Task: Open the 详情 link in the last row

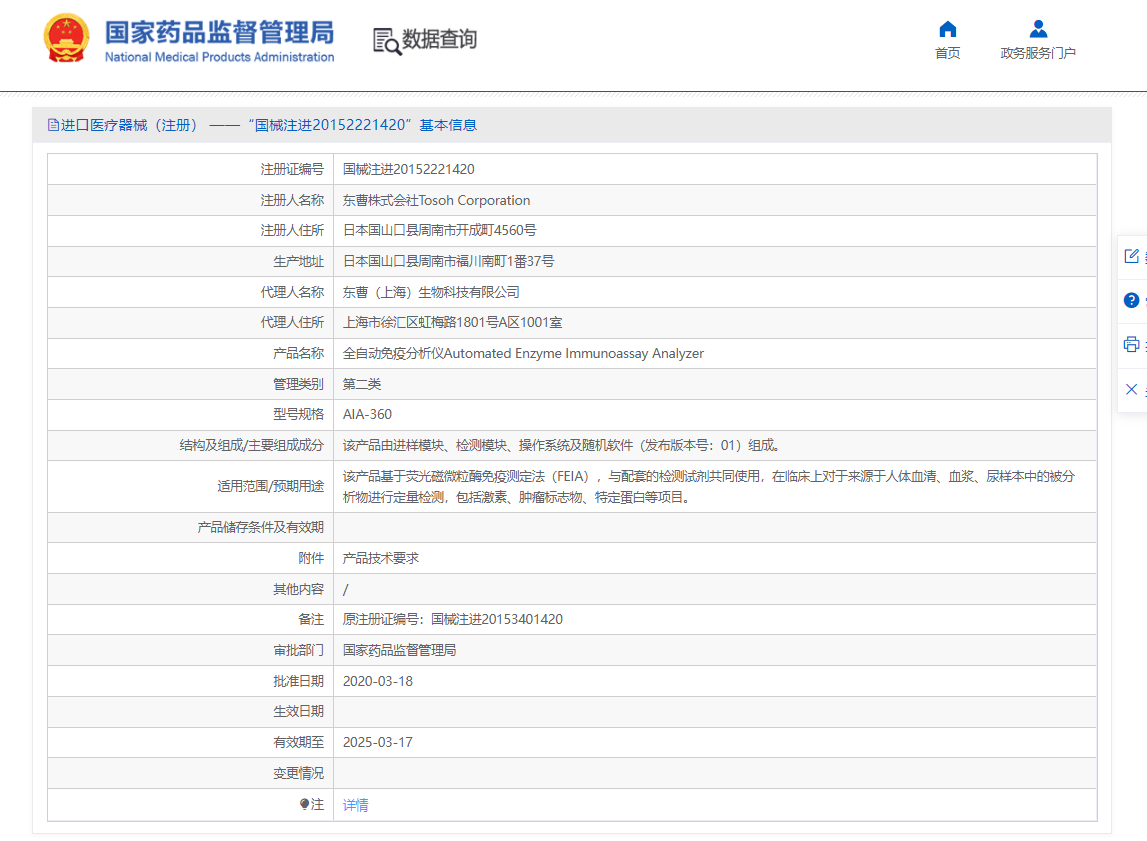Action: (355, 804)
